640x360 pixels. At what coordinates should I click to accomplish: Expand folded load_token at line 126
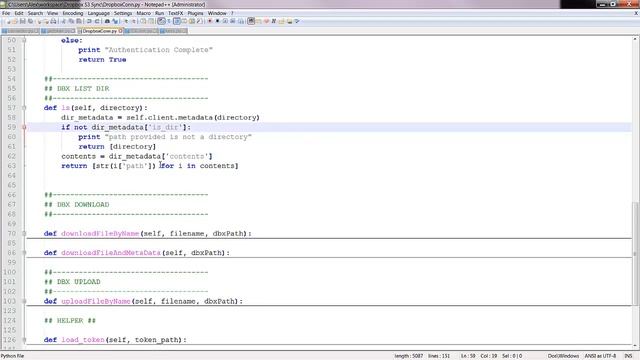pyautogui.click(x=24, y=340)
